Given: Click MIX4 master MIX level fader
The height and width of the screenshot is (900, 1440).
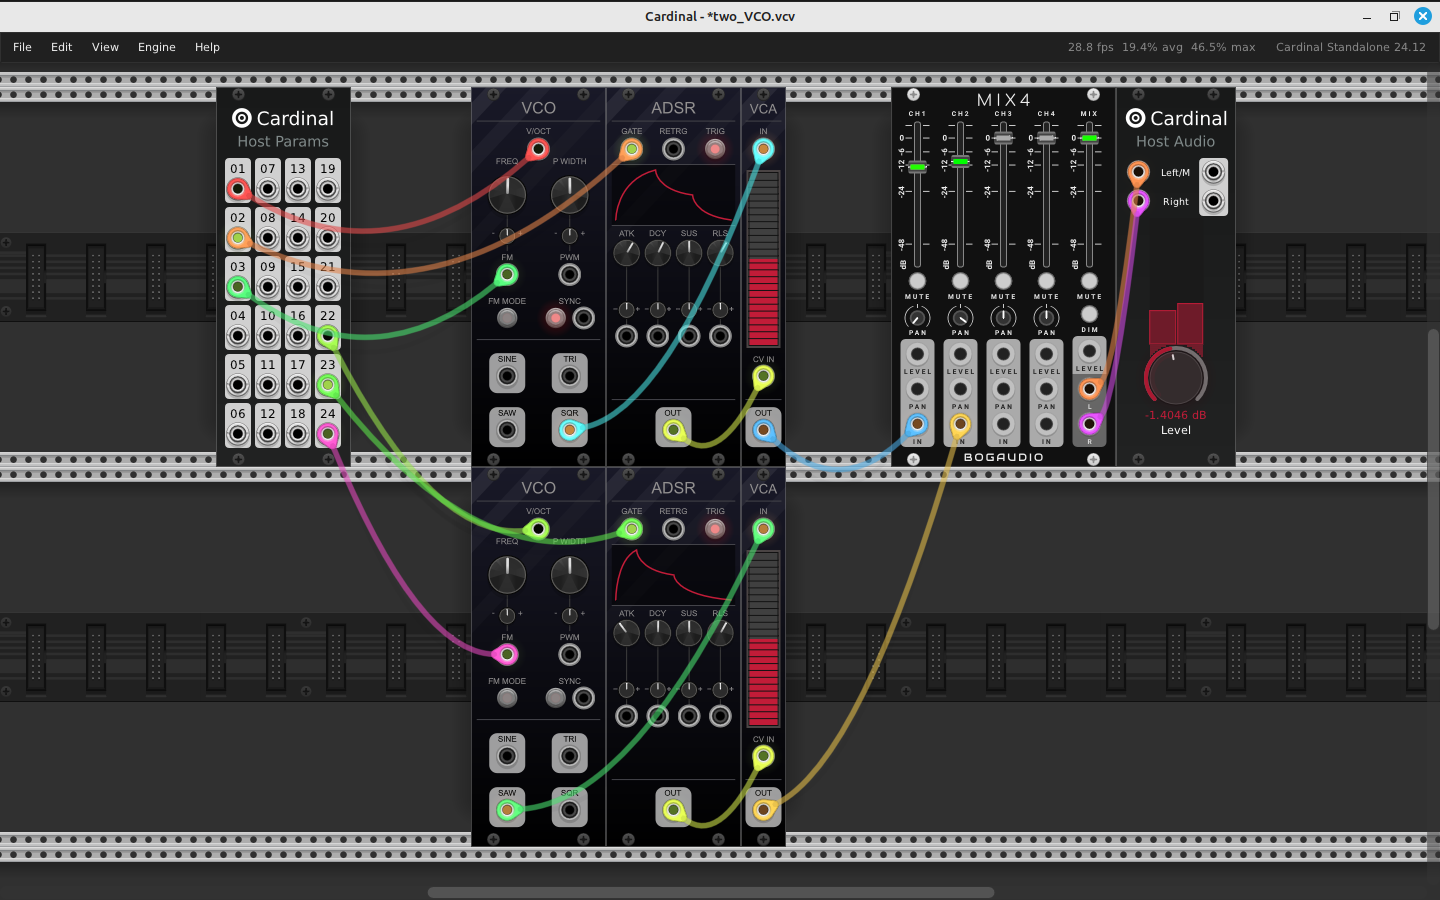Looking at the screenshot, I should (1089, 138).
